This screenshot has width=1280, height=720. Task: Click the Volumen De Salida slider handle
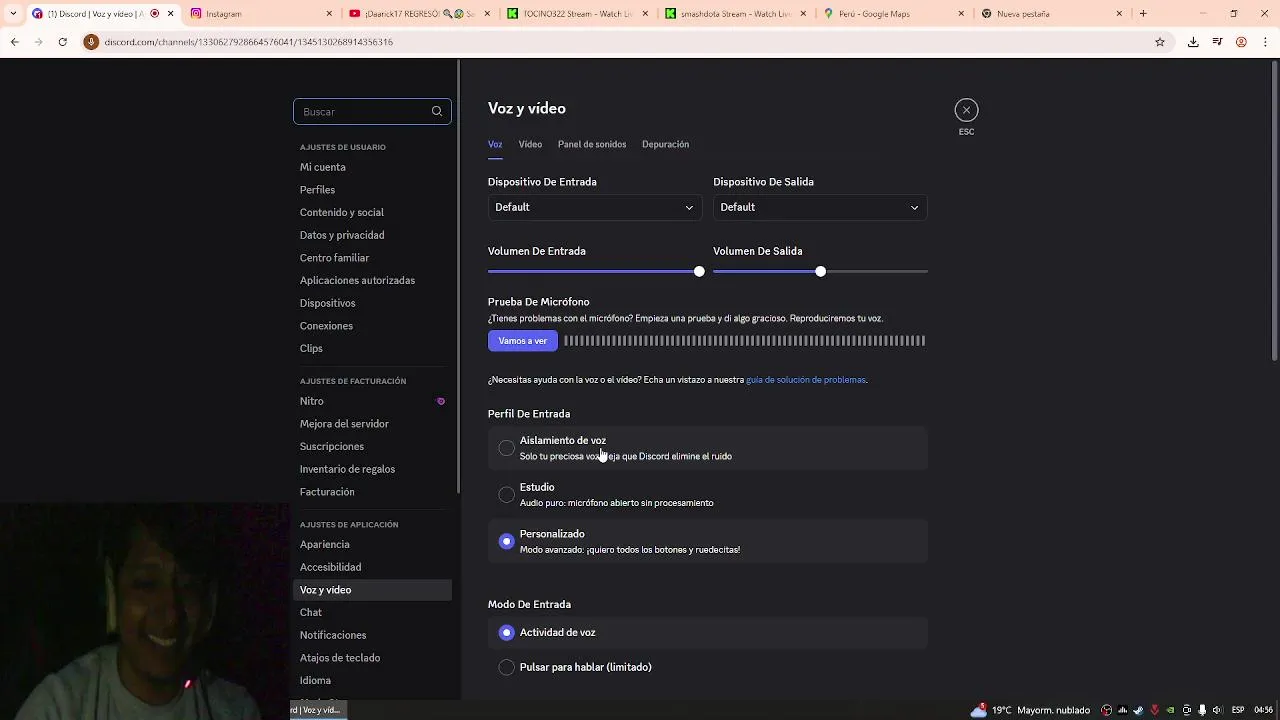820,271
